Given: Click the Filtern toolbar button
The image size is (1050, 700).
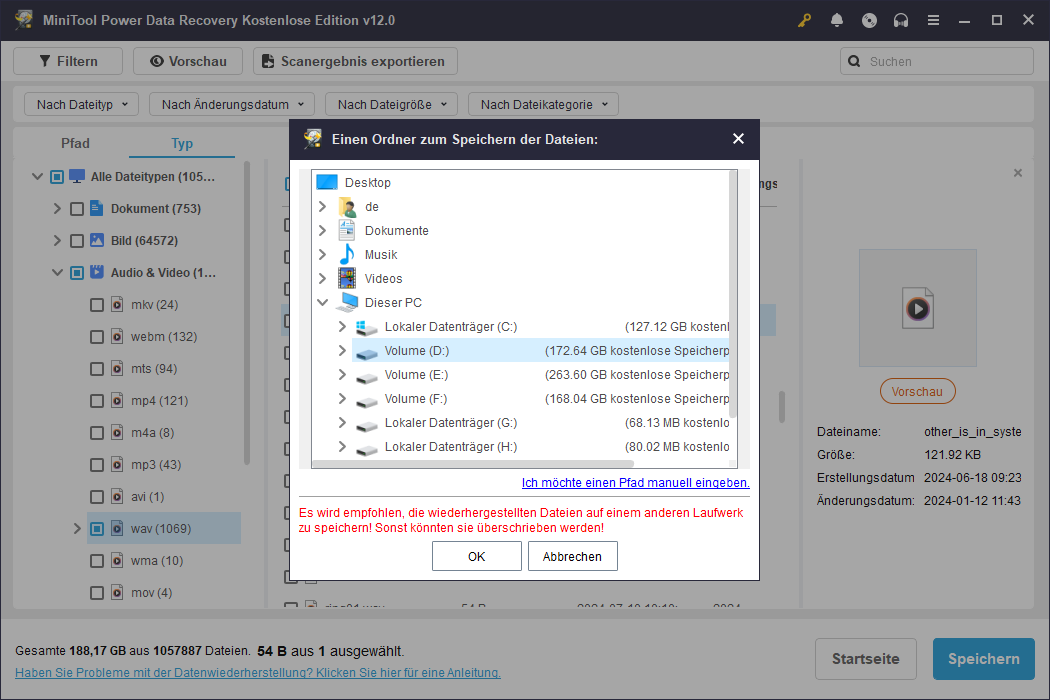Looking at the screenshot, I should pyautogui.click(x=68, y=61).
